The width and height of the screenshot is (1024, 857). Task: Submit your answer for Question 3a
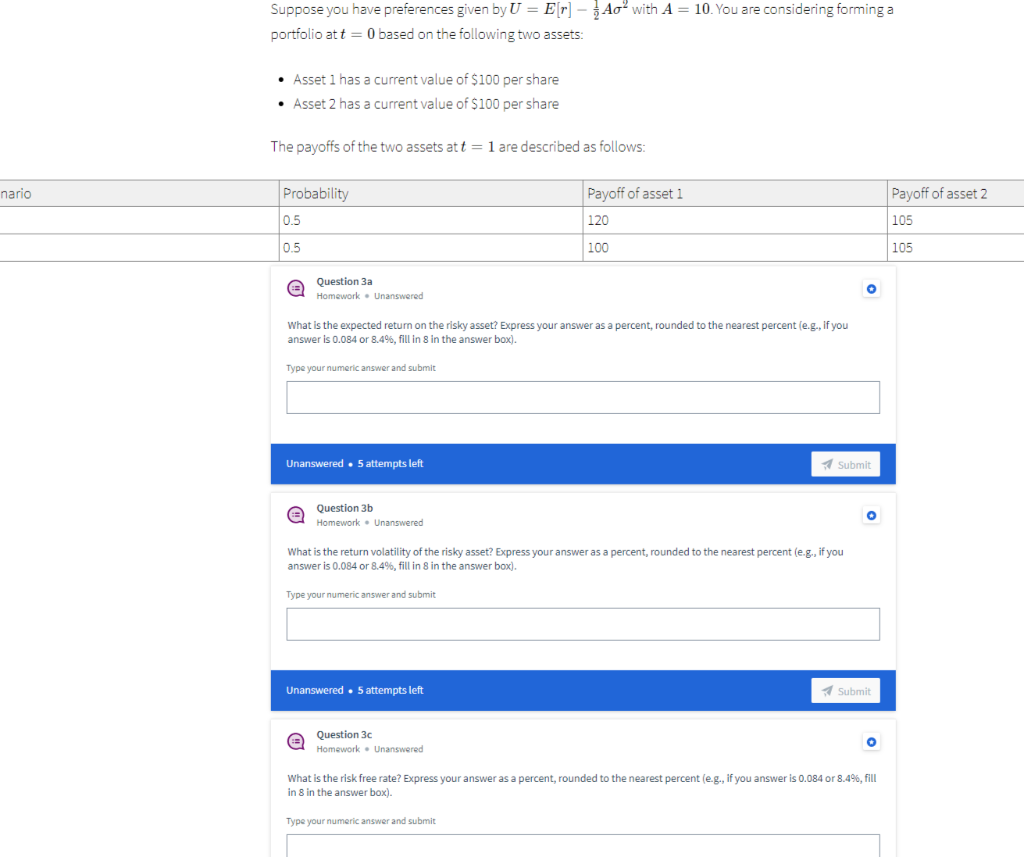(x=845, y=463)
